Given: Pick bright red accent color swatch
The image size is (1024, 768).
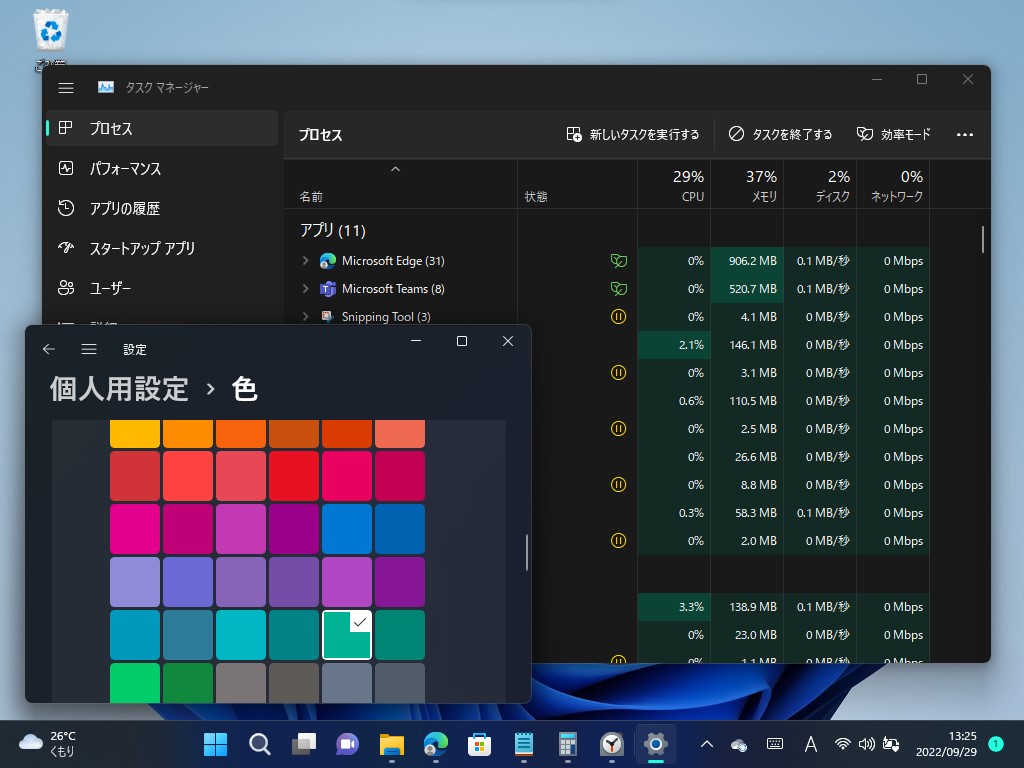Looking at the screenshot, I should click(x=294, y=476).
